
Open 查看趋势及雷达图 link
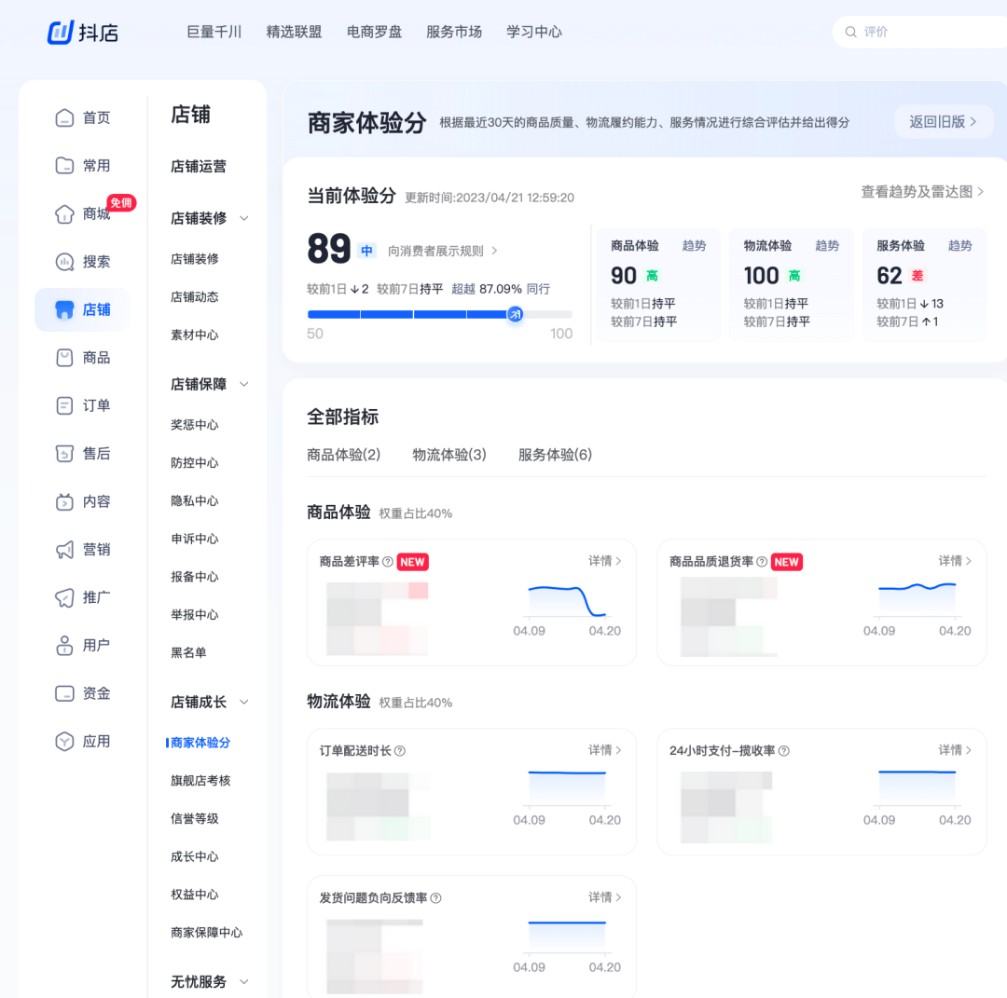[x=922, y=191]
